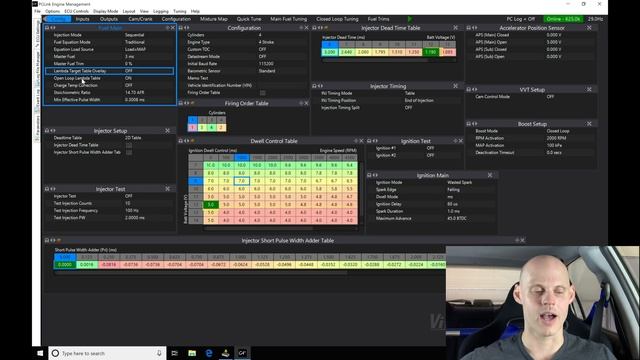The height and width of the screenshot is (360, 640).
Task: Toggle Firing Order Table checkbox in Configuration
Action: click(x=263, y=93)
